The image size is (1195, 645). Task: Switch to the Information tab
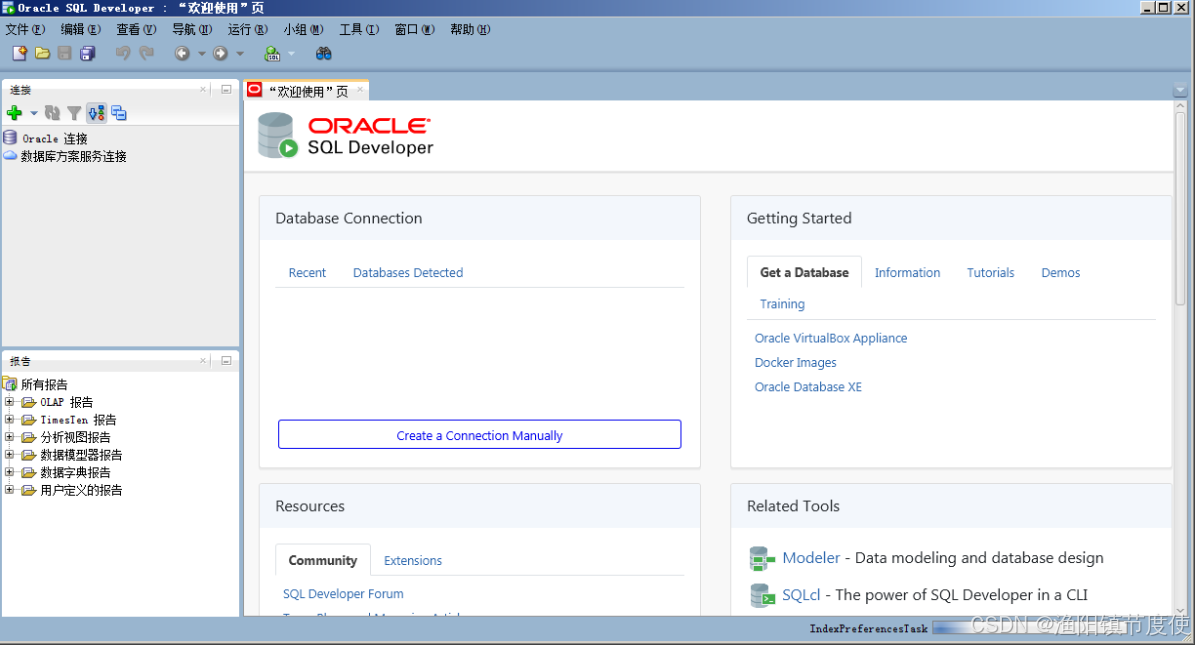pos(907,272)
